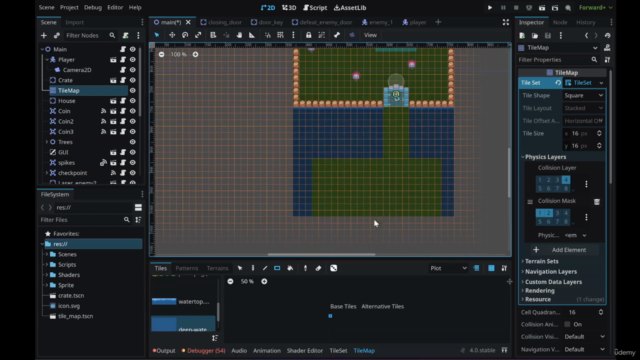
Task: Hide the Trees node
Action: point(133,142)
